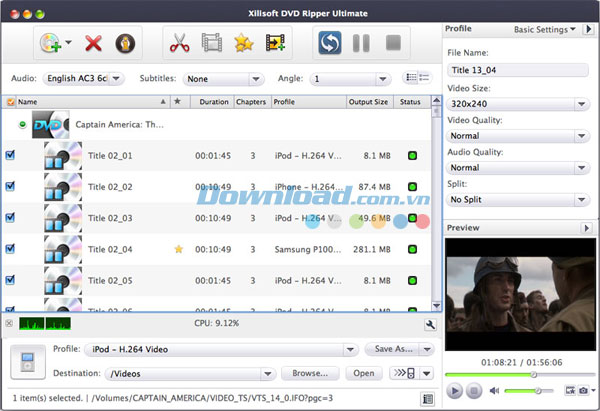Collapse the Profile panel arrow
Image resolution: width=600 pixels, height=411 pixels.
(588, 29)
